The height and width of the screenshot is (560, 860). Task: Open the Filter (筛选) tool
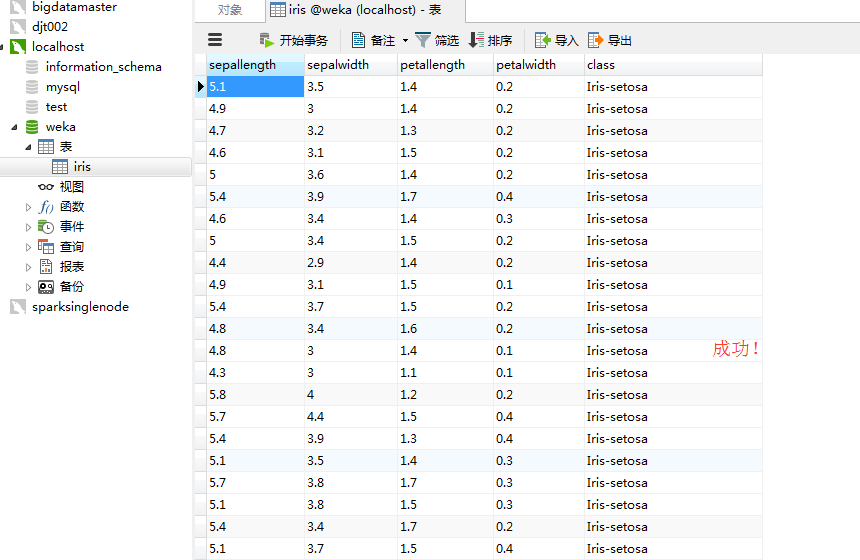(x=437, y=40)
